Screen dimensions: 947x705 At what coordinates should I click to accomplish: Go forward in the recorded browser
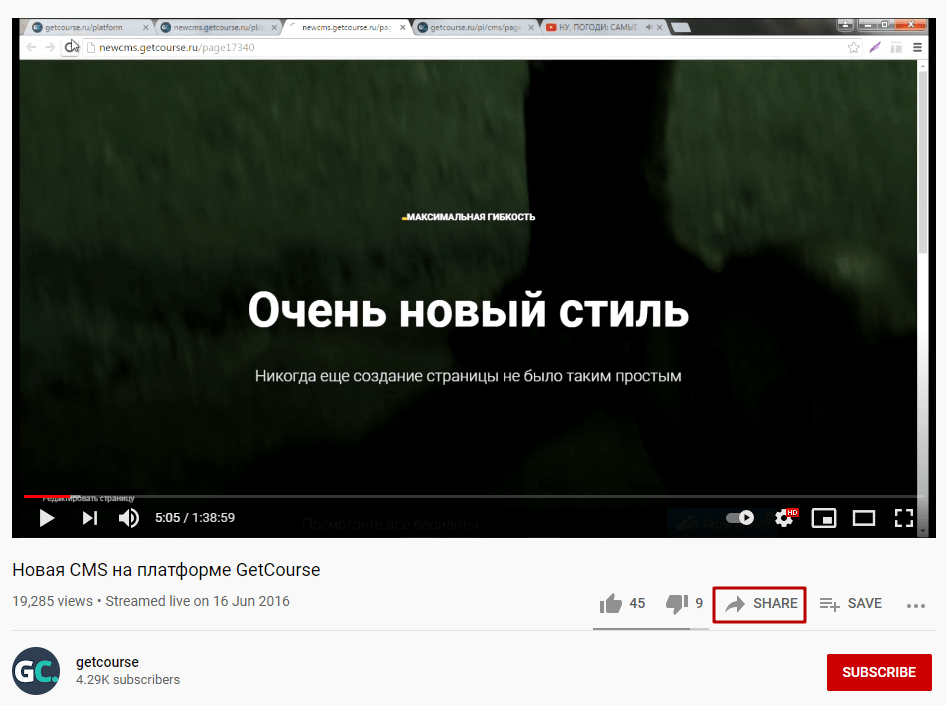pyautogui.click(x=50, y=47)
